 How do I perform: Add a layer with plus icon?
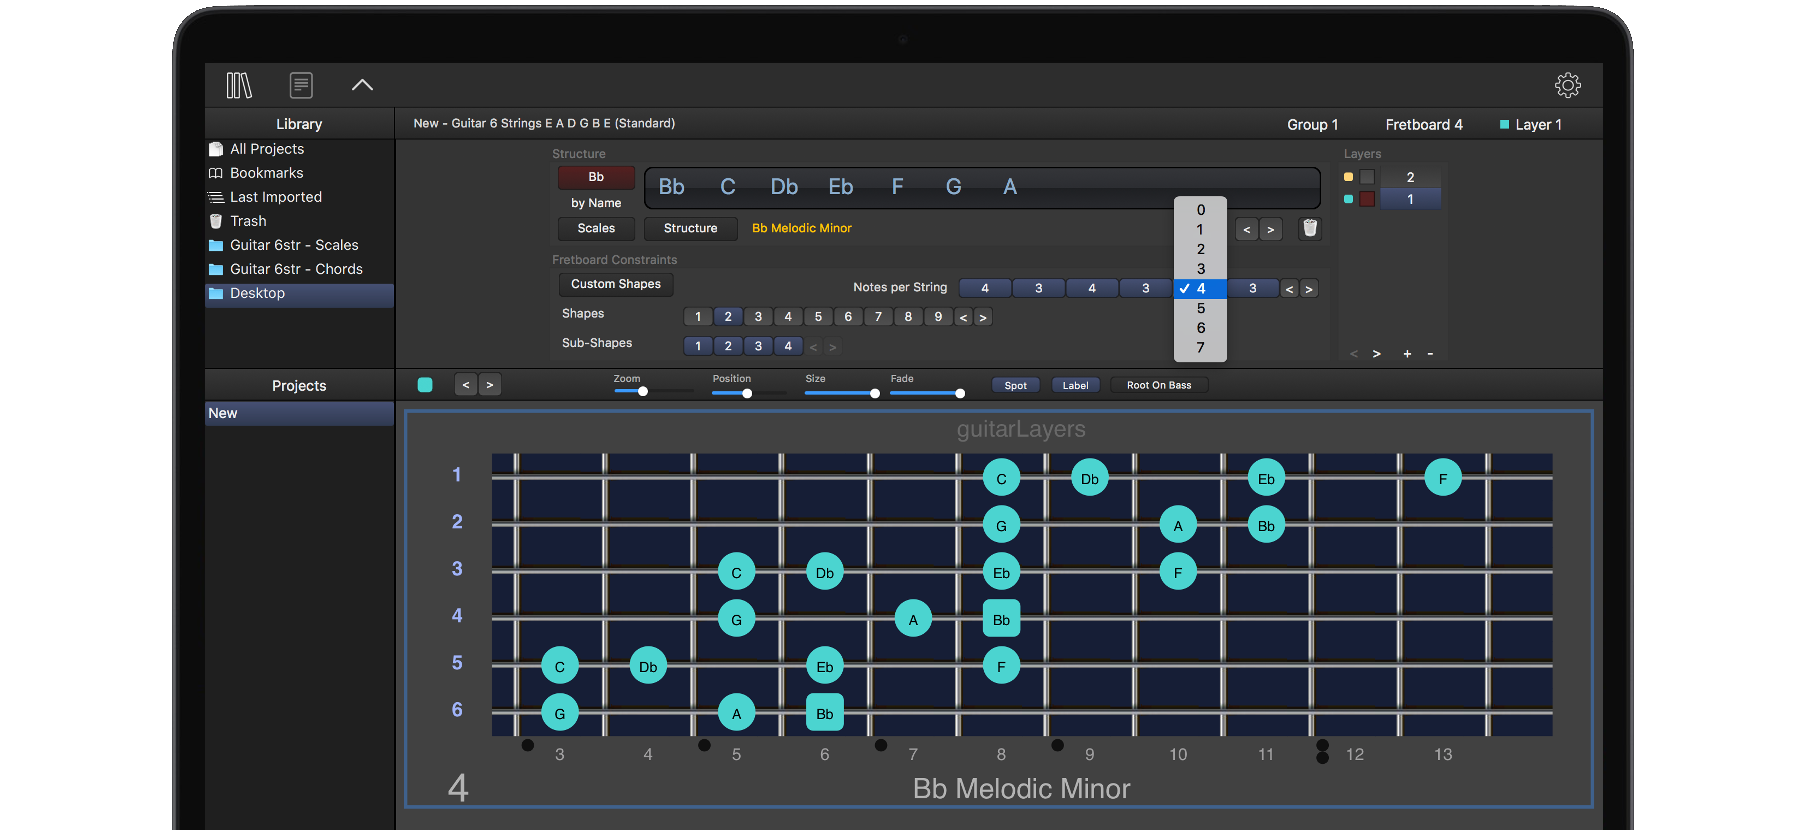[1407, 354]
